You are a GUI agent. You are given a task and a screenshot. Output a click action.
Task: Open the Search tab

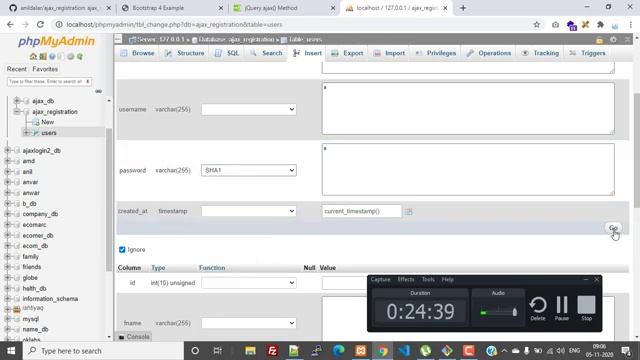[267, 53]
